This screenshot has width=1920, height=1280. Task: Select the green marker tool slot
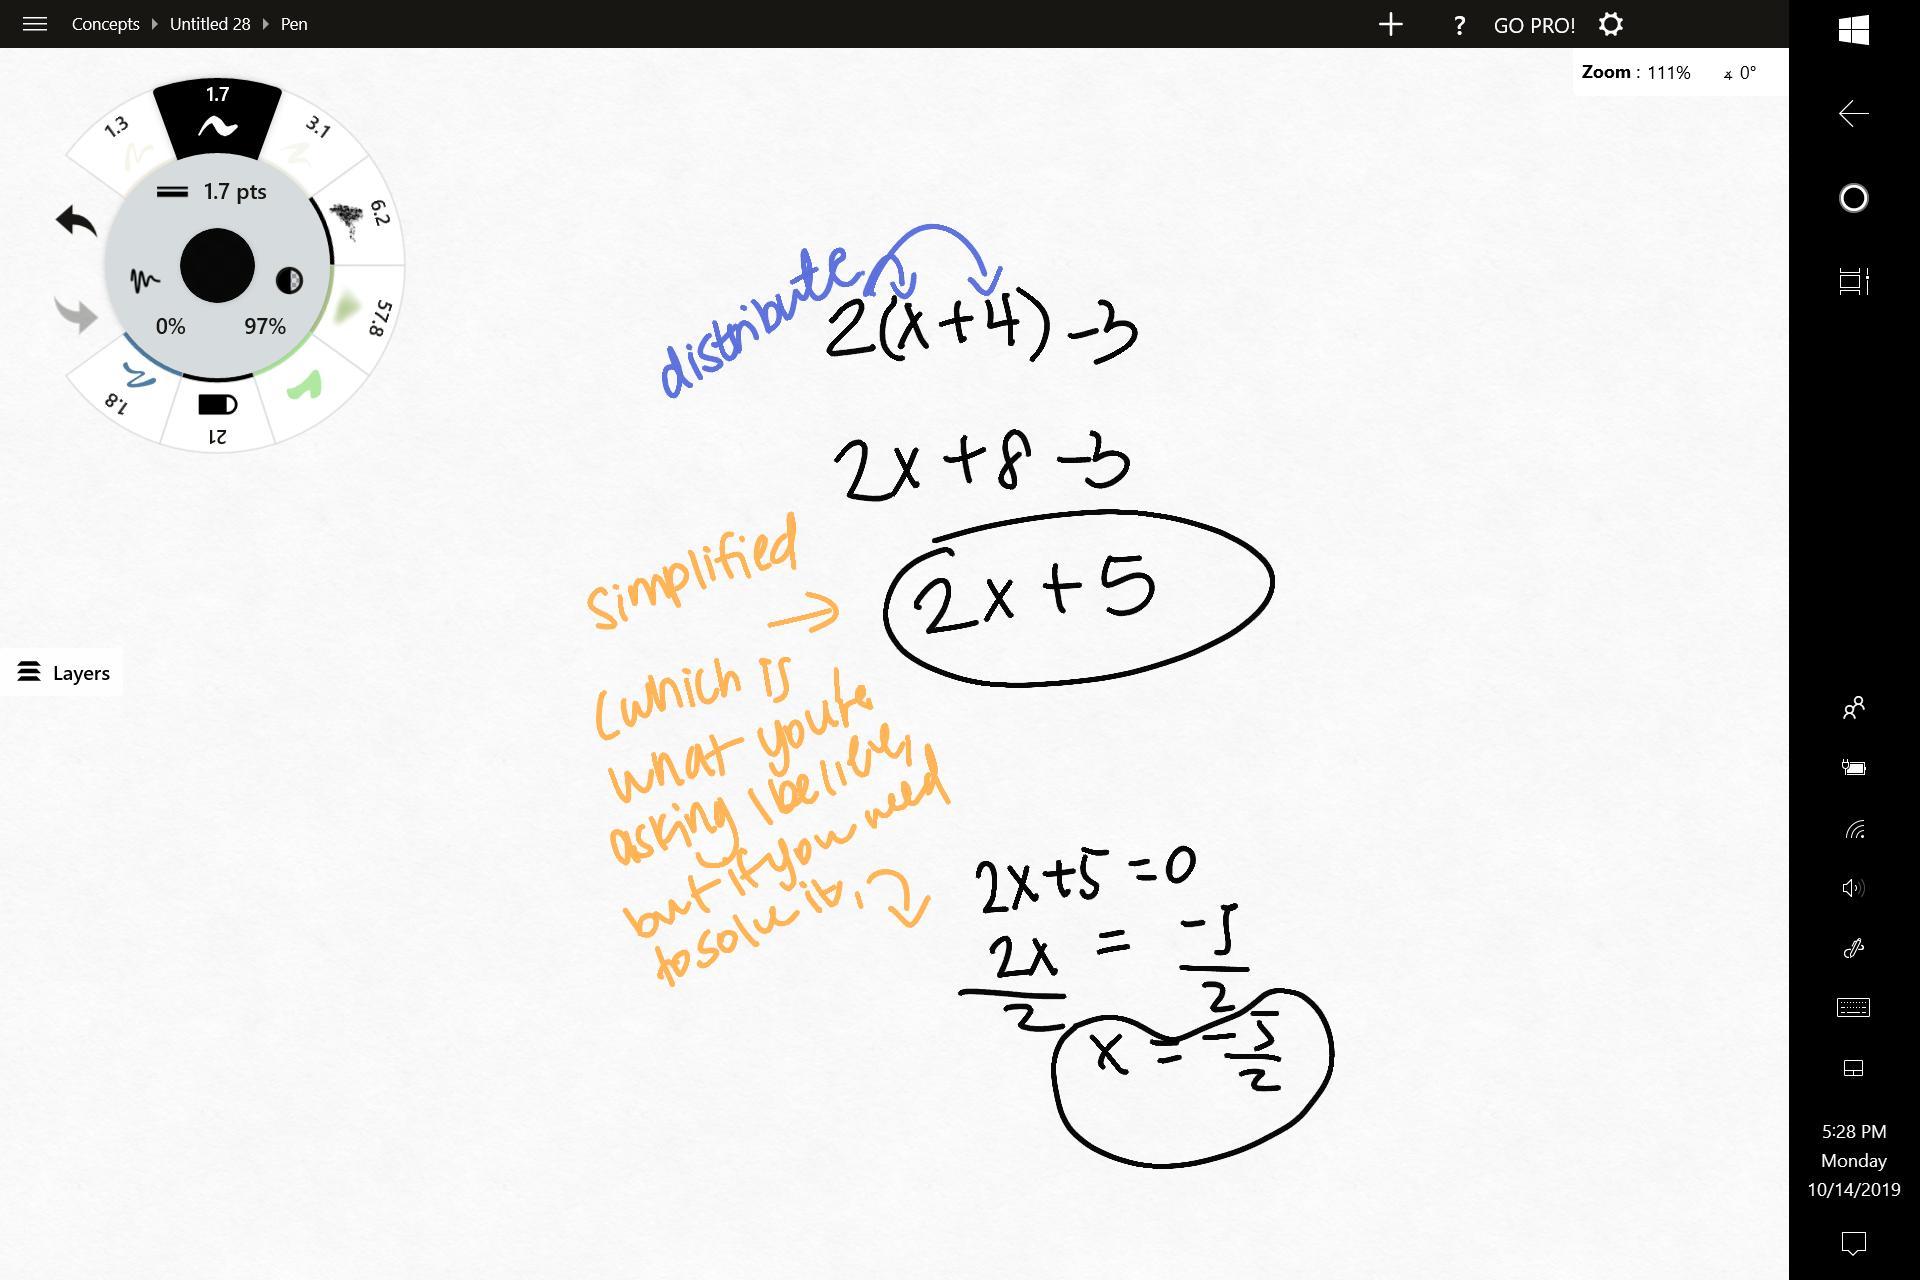(306, 386)
